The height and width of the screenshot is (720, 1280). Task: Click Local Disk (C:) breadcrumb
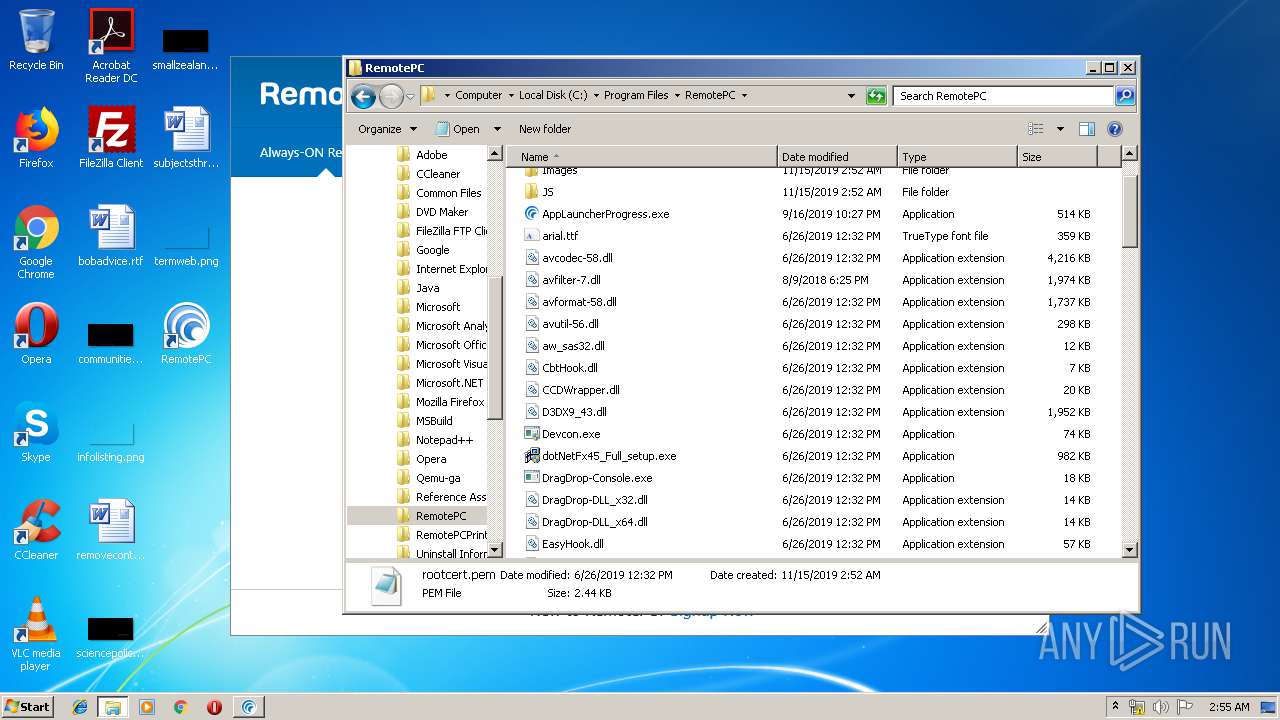(x=553, y=96)
